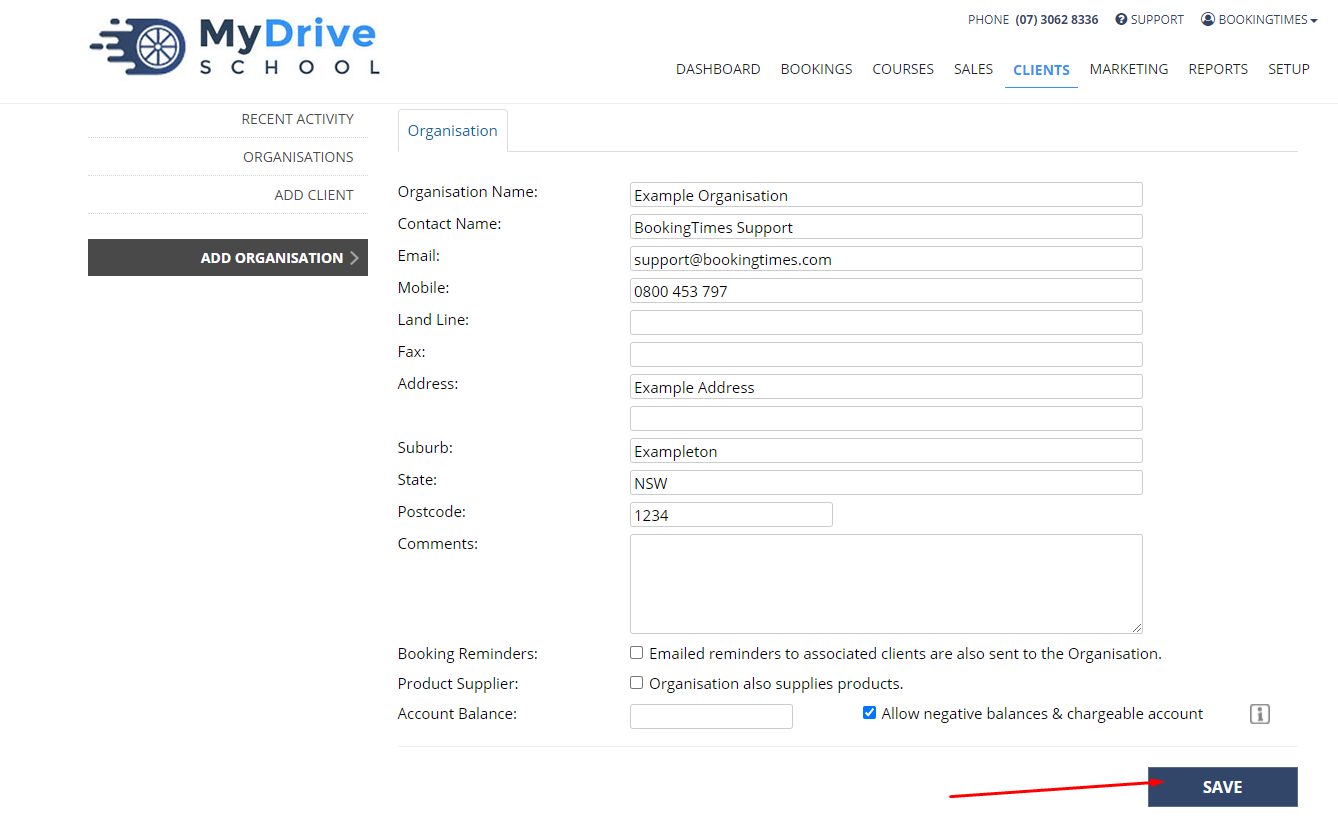Click the MyDrive School logo
Image resolution: width=1338 pixels, height=837 pixels.
235,47
